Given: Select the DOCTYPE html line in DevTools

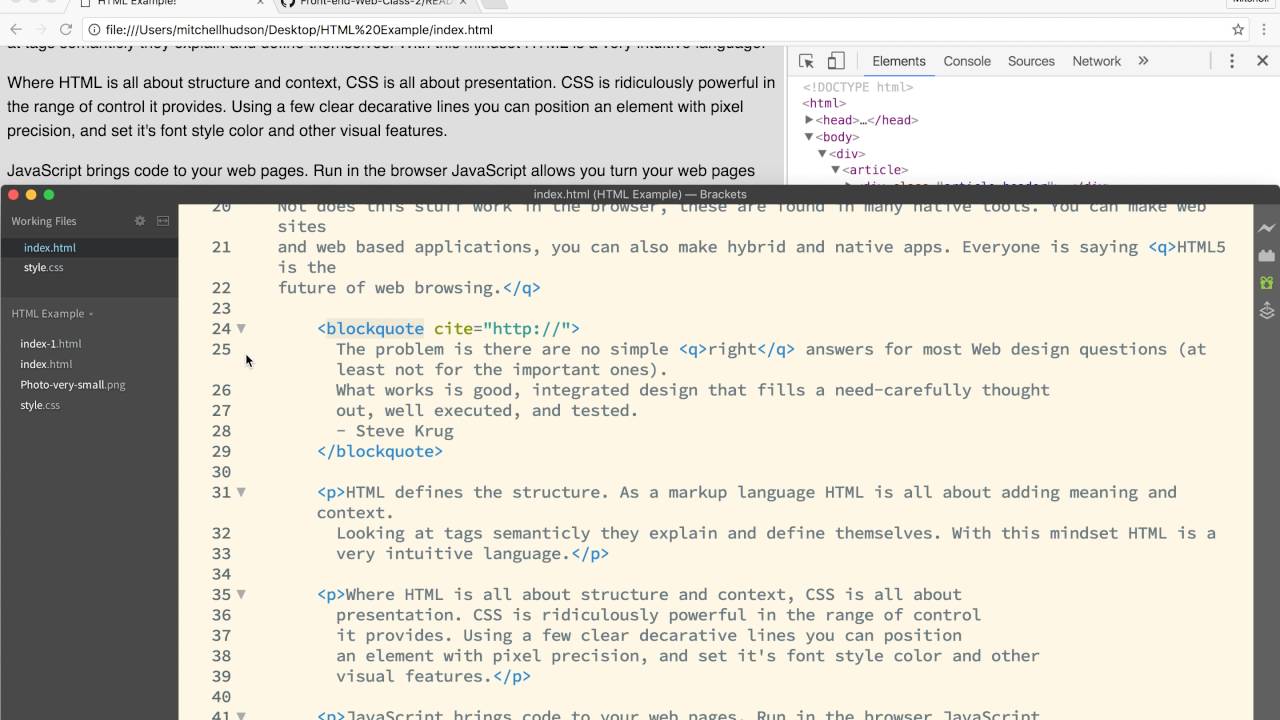Looking at the screenshot, I should 857,87.
